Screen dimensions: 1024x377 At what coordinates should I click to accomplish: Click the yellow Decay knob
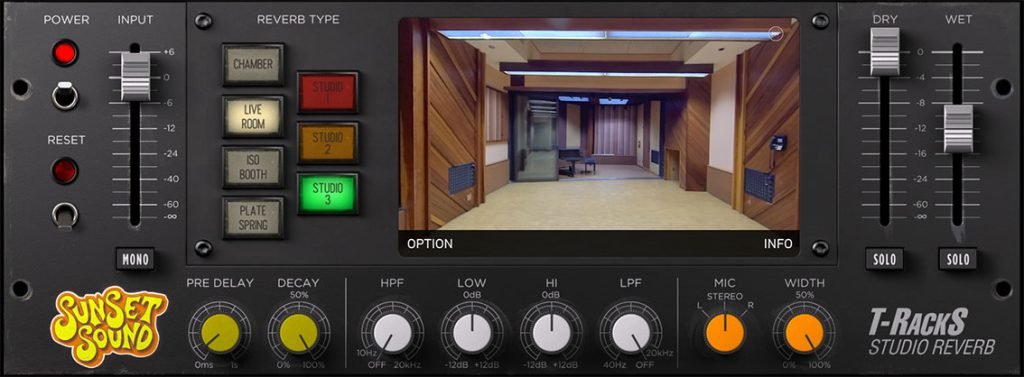coord(299,333)
